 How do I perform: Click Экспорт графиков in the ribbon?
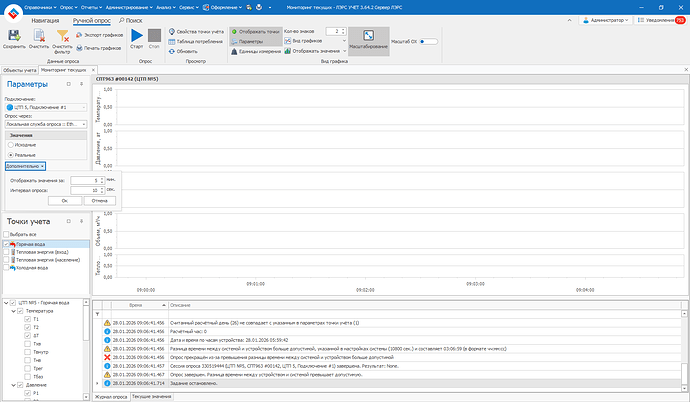[x=99, y=35]
